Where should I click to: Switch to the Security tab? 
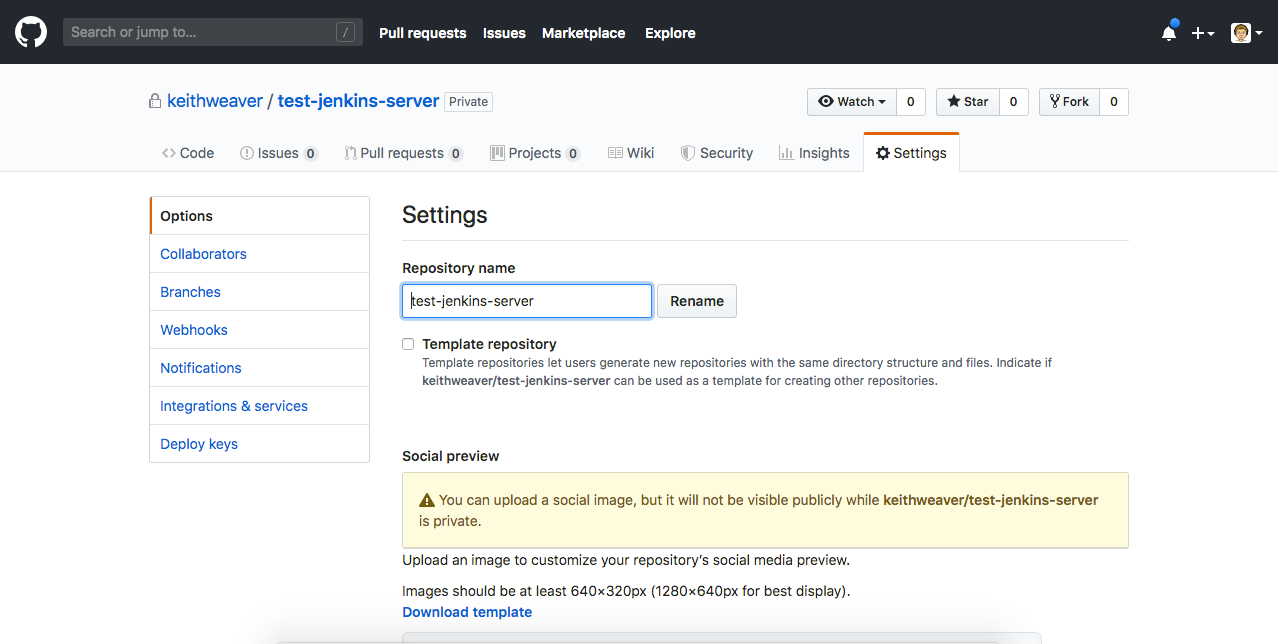click(x=716, y=153)
